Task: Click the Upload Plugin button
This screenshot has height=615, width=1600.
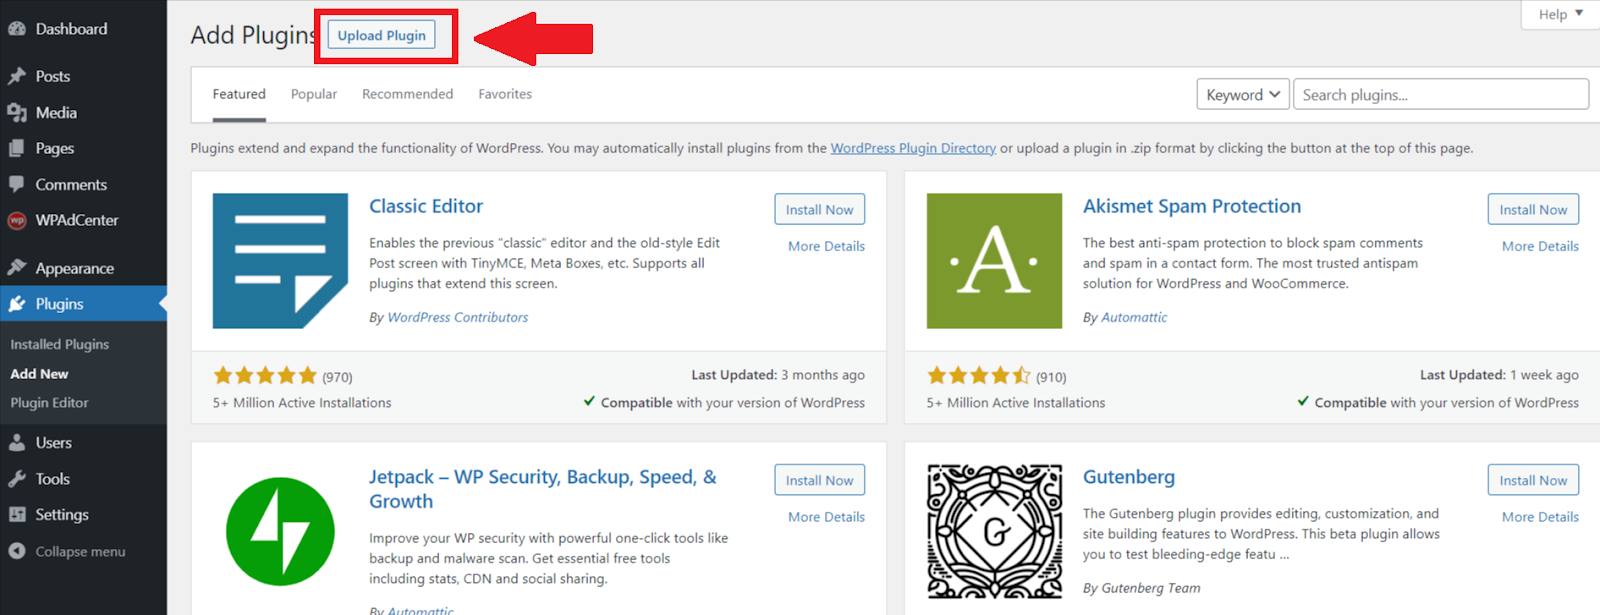Action: click(x=381, y=35)
